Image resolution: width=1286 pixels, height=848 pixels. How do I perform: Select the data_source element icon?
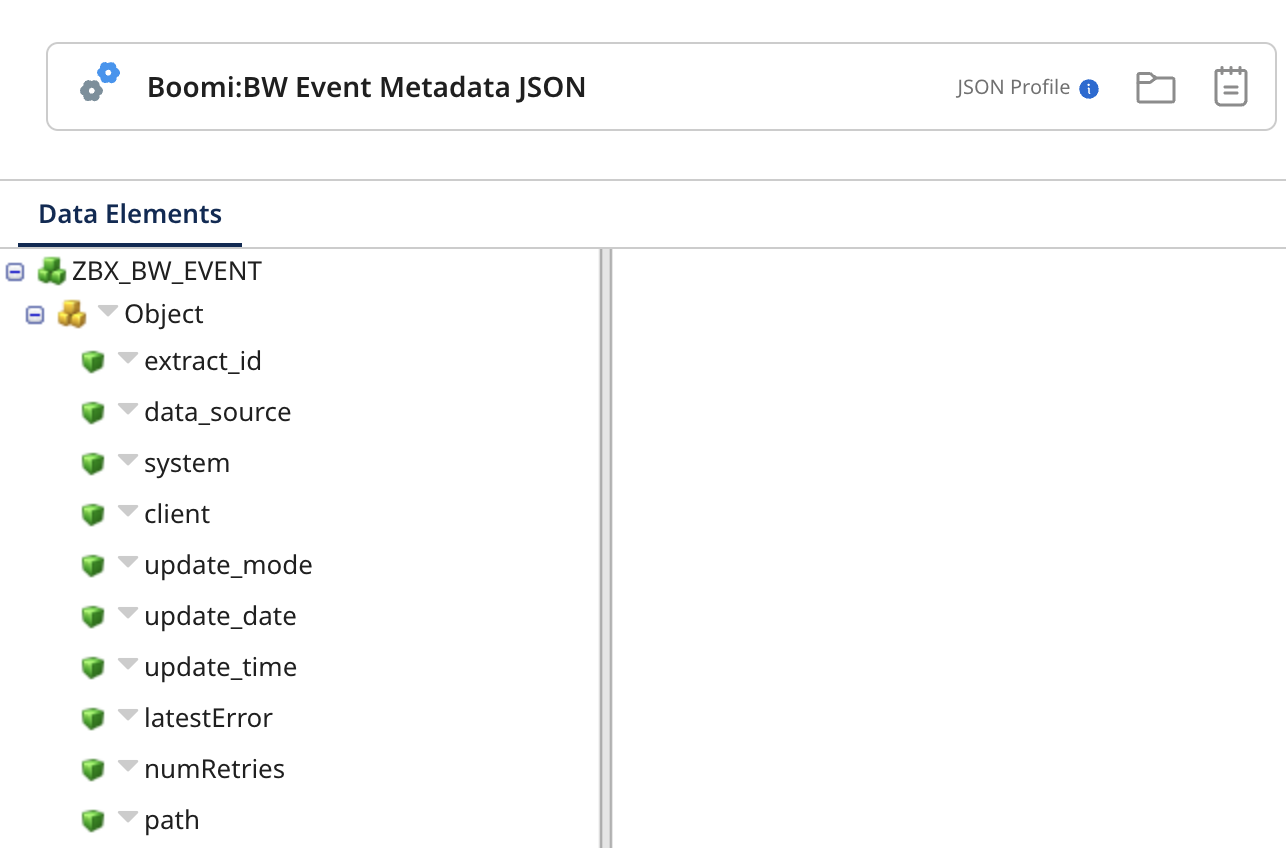tap(94, 411)
